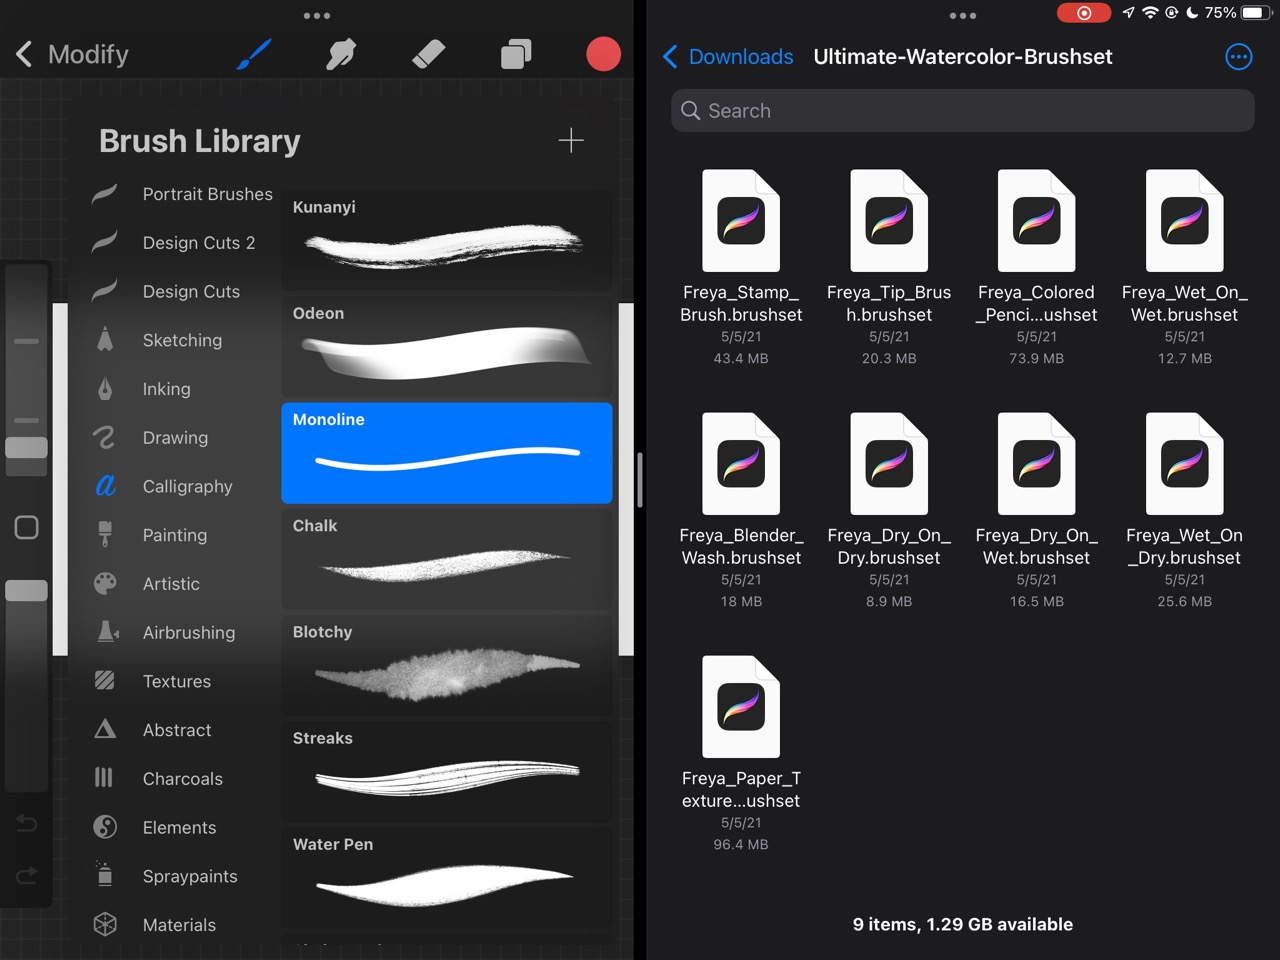The width and height of the screenshot is (1280, 960).
Task: Open the Sketching brush category
Action: [x=182, y=340]
